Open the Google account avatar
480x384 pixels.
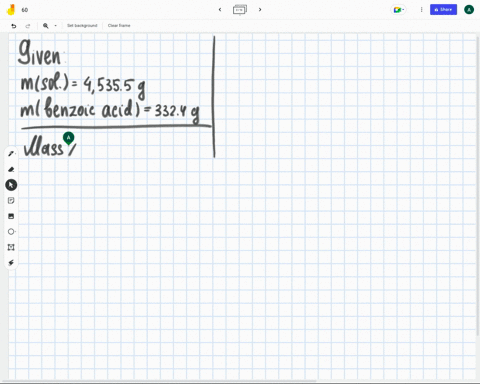[x=469, y=10]
